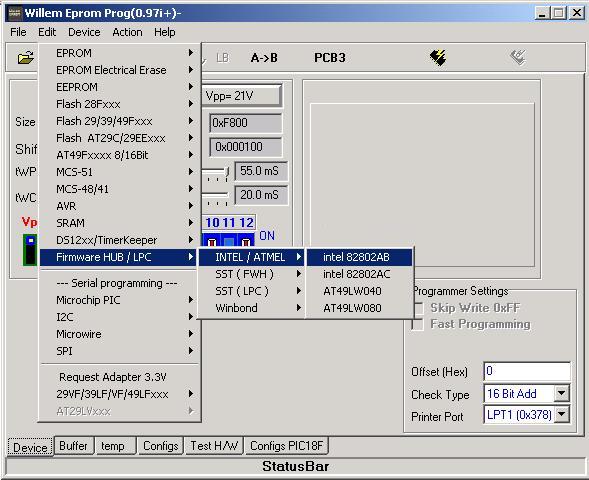Toggle Skip Write 0xFF checkbox
Viewport: 589px width, 480px height.
tap(418, 308)
